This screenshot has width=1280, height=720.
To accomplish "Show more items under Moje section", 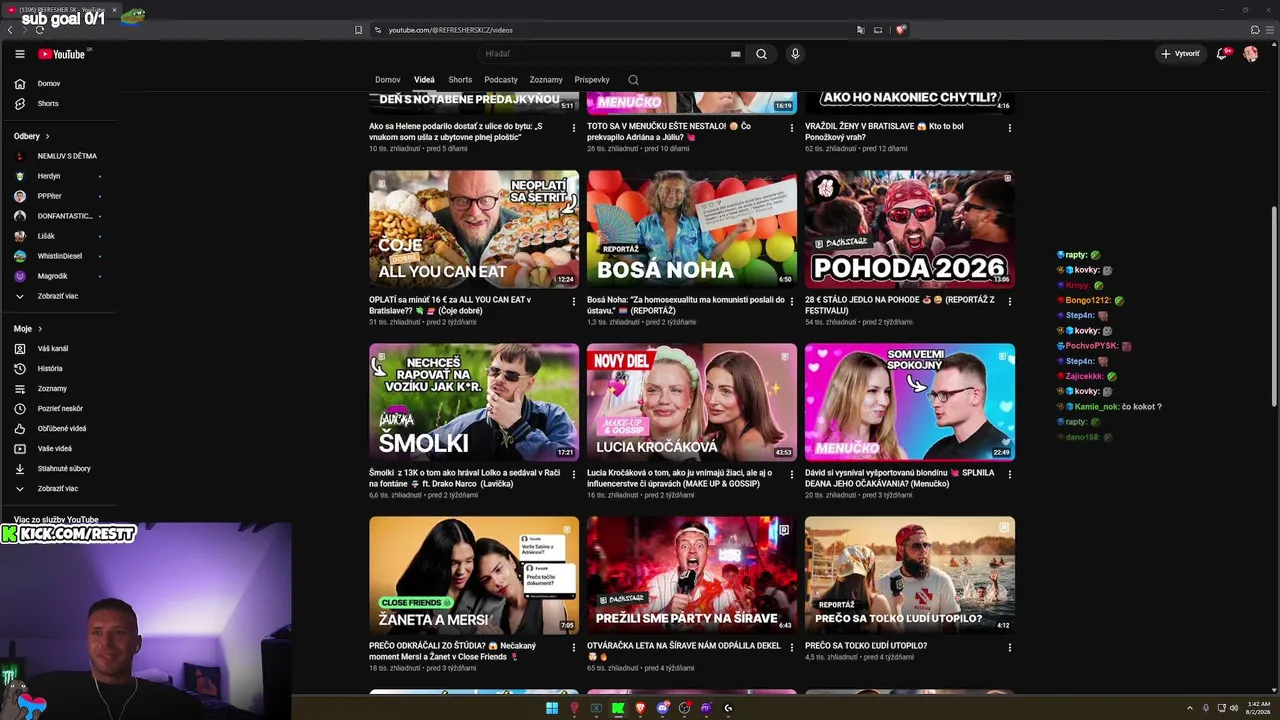I will tap(60, 489).
